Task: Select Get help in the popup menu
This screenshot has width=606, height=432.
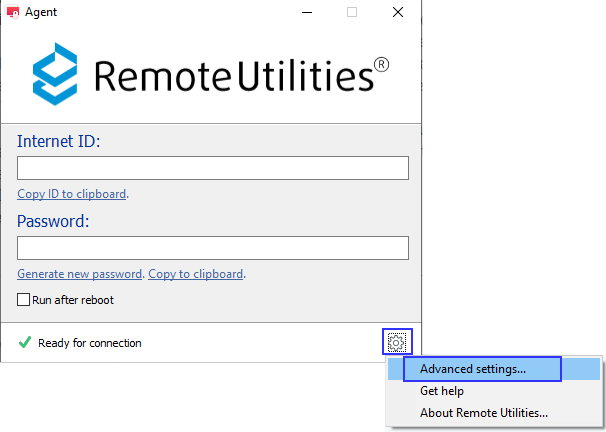Action: [x=442, y=391]
